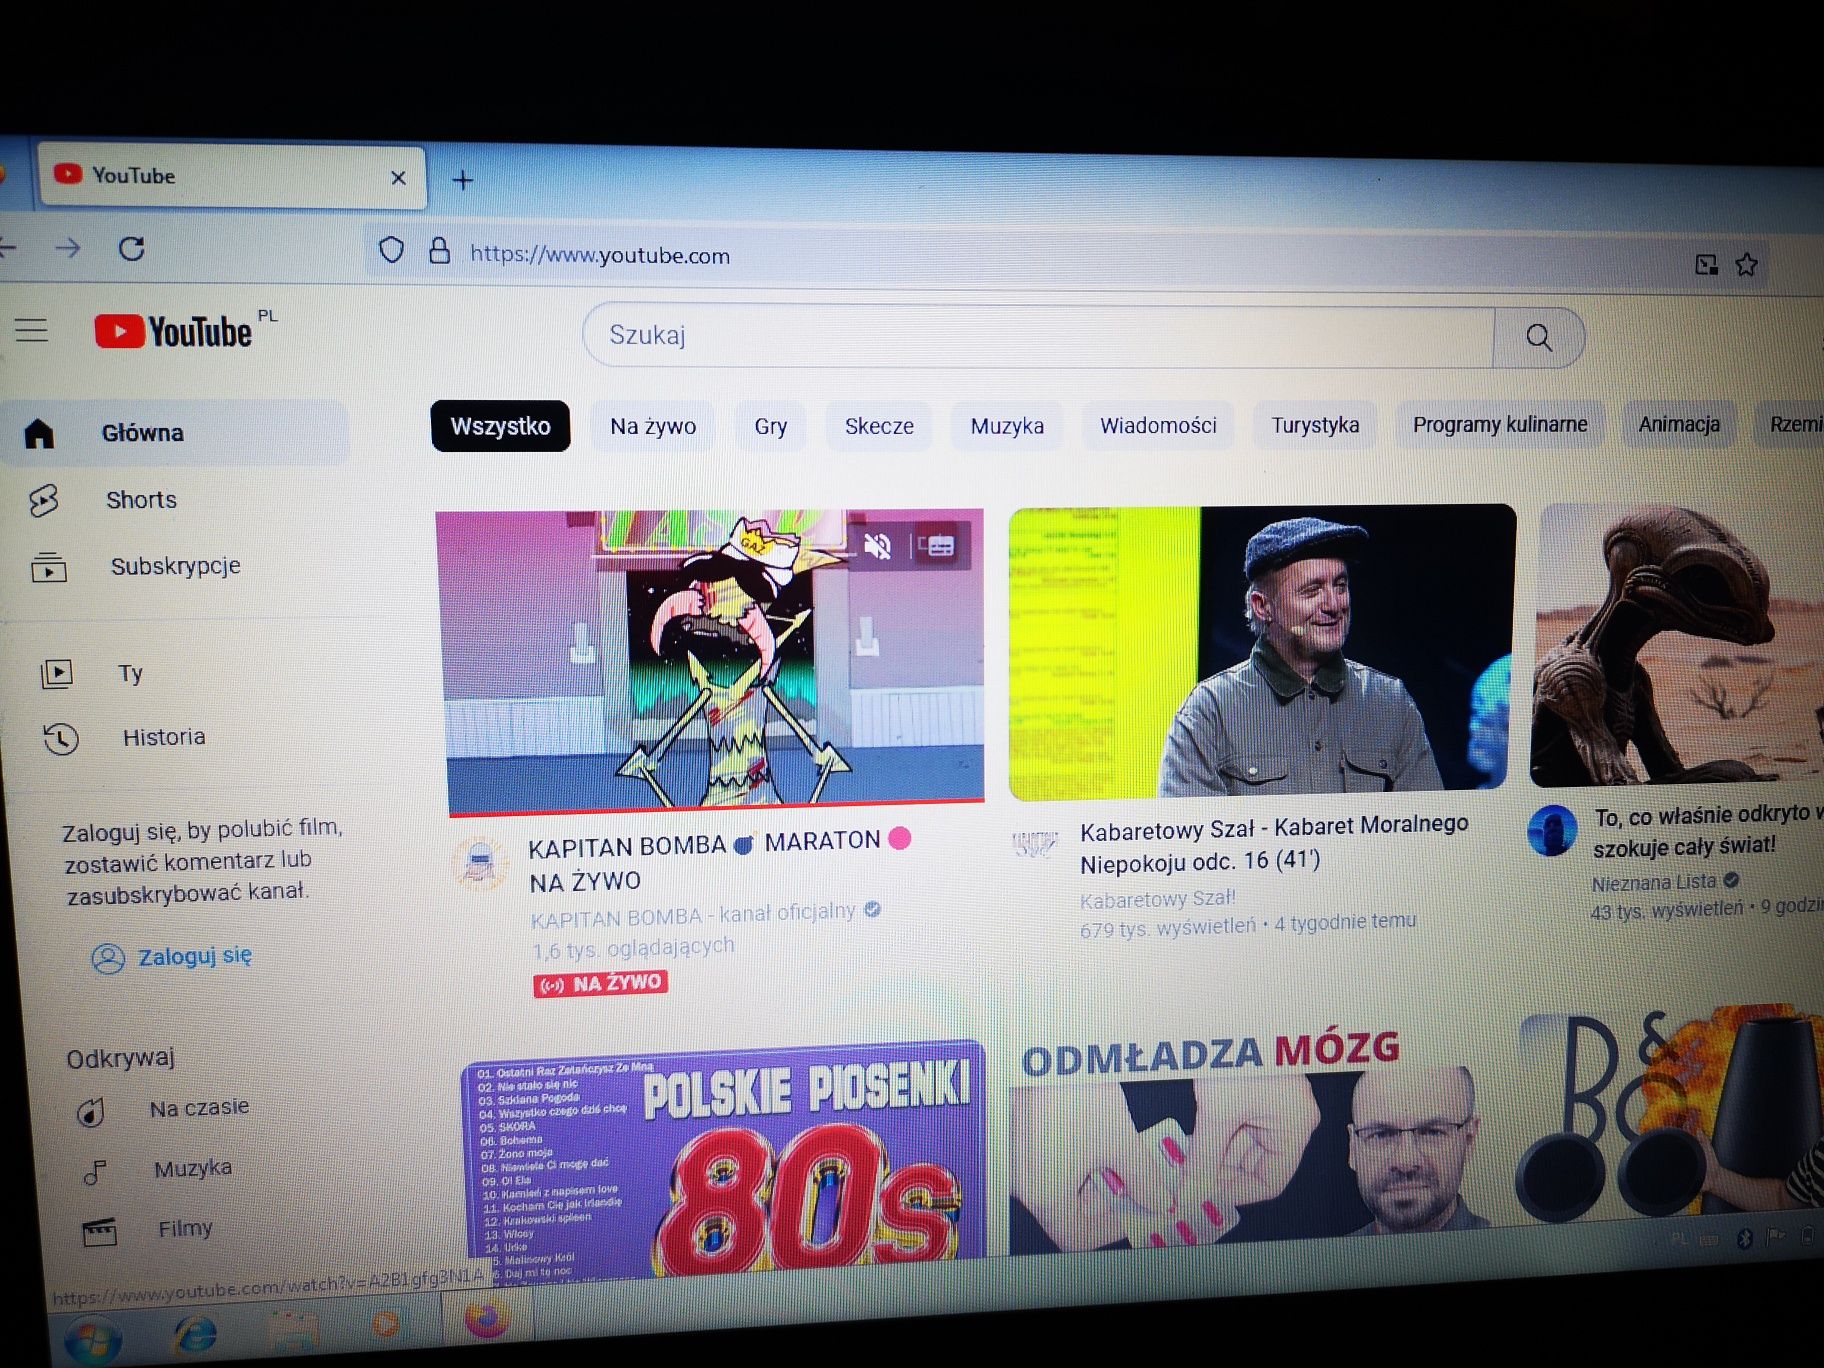Select the Turystyka filter chip
Screen dimensions: 1824x1368
[x=1315, y=425]
